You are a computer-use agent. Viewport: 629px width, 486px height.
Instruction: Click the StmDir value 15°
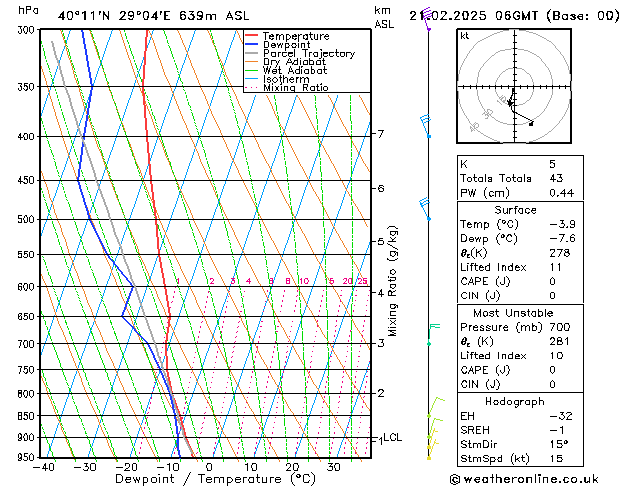559,444
